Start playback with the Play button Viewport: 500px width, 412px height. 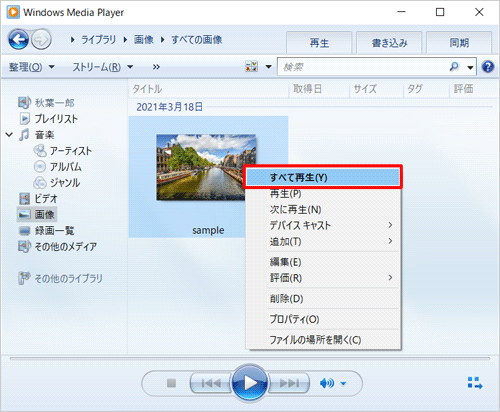tap(250, 383)
